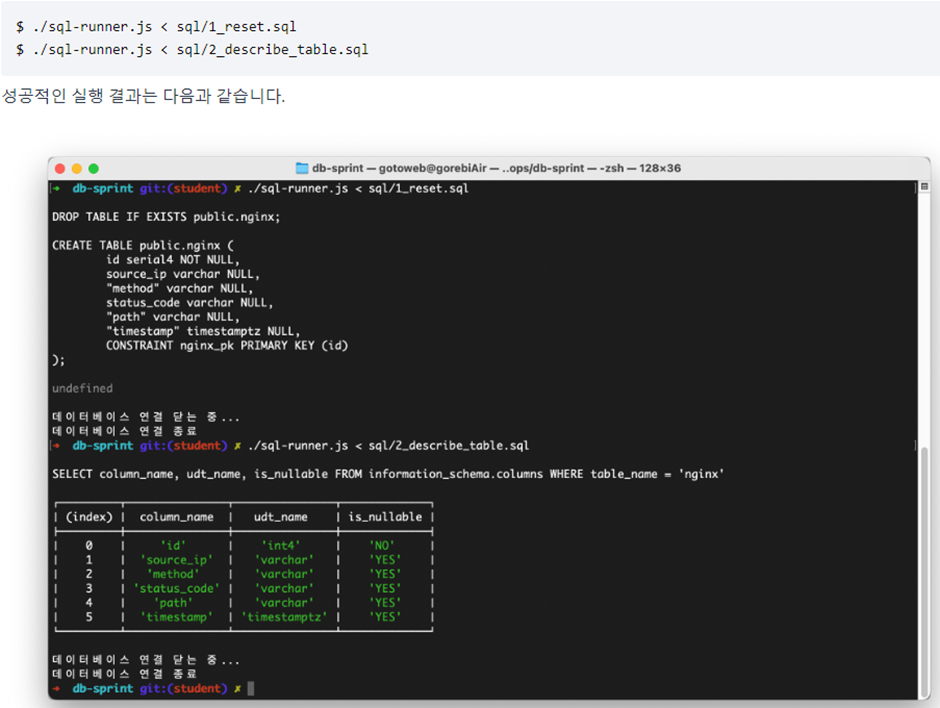This screenshot has width=940, height=708.
Task: Click the 'path' table cell
Action: [173, 602]
